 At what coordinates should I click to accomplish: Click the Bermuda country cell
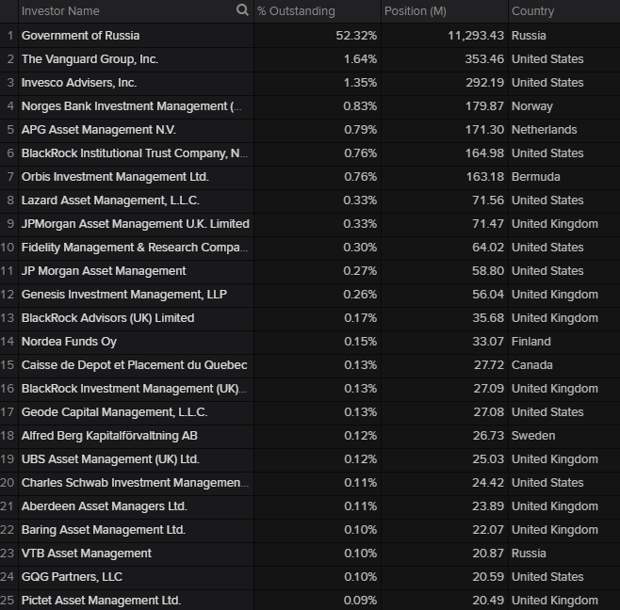(x=536, y=177)
